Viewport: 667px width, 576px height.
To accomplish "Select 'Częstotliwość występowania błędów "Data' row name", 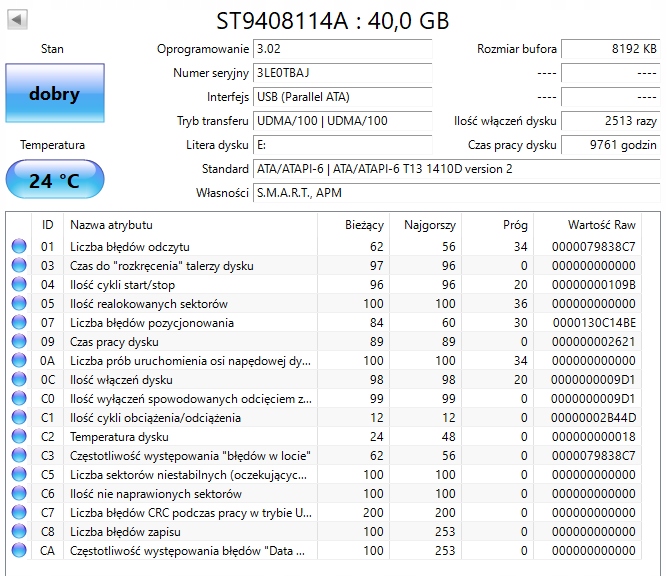I will tap(187, 550).
